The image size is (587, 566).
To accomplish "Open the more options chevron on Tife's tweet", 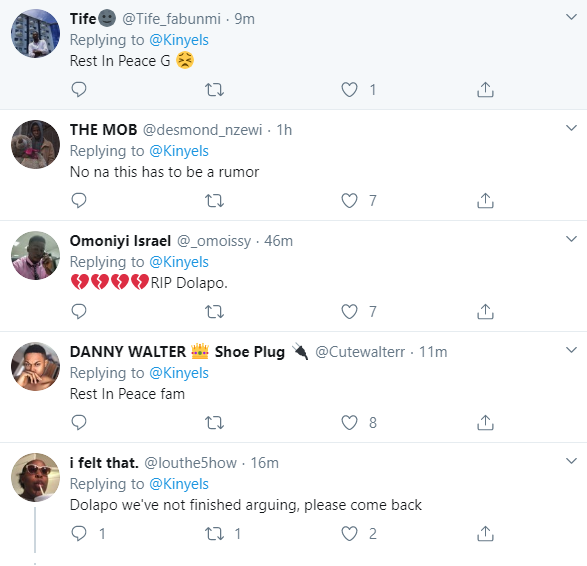I will click(571, 17).
